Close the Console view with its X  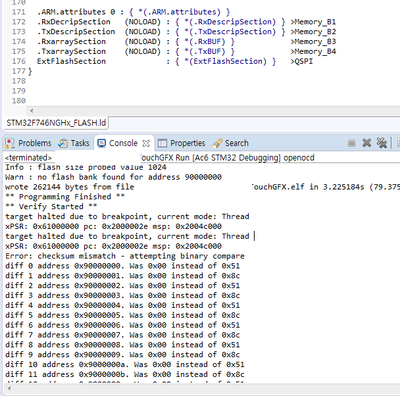coord(146,143)
